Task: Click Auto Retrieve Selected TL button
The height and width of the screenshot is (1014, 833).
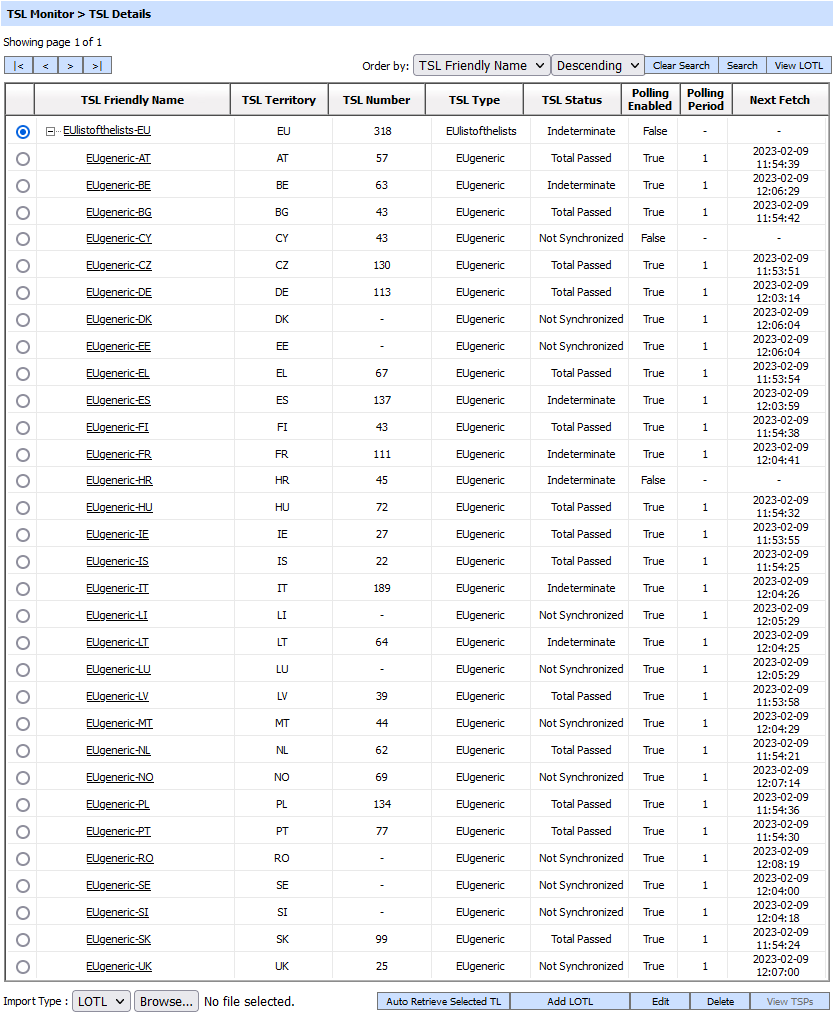Action: pyautogui.click(x=443, y=1001)
